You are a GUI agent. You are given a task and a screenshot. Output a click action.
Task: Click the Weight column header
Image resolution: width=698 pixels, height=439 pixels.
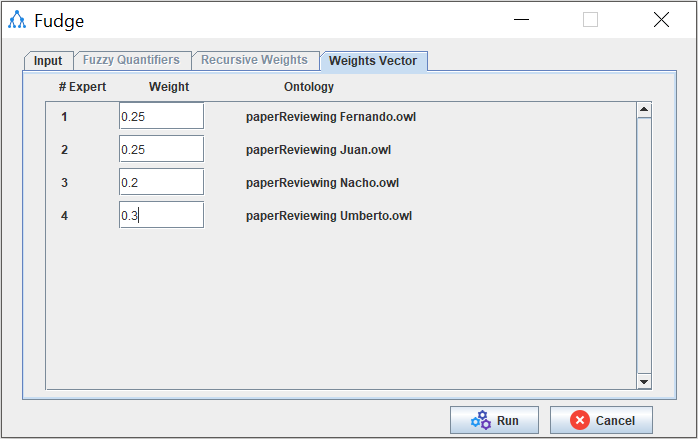[169, 87]
